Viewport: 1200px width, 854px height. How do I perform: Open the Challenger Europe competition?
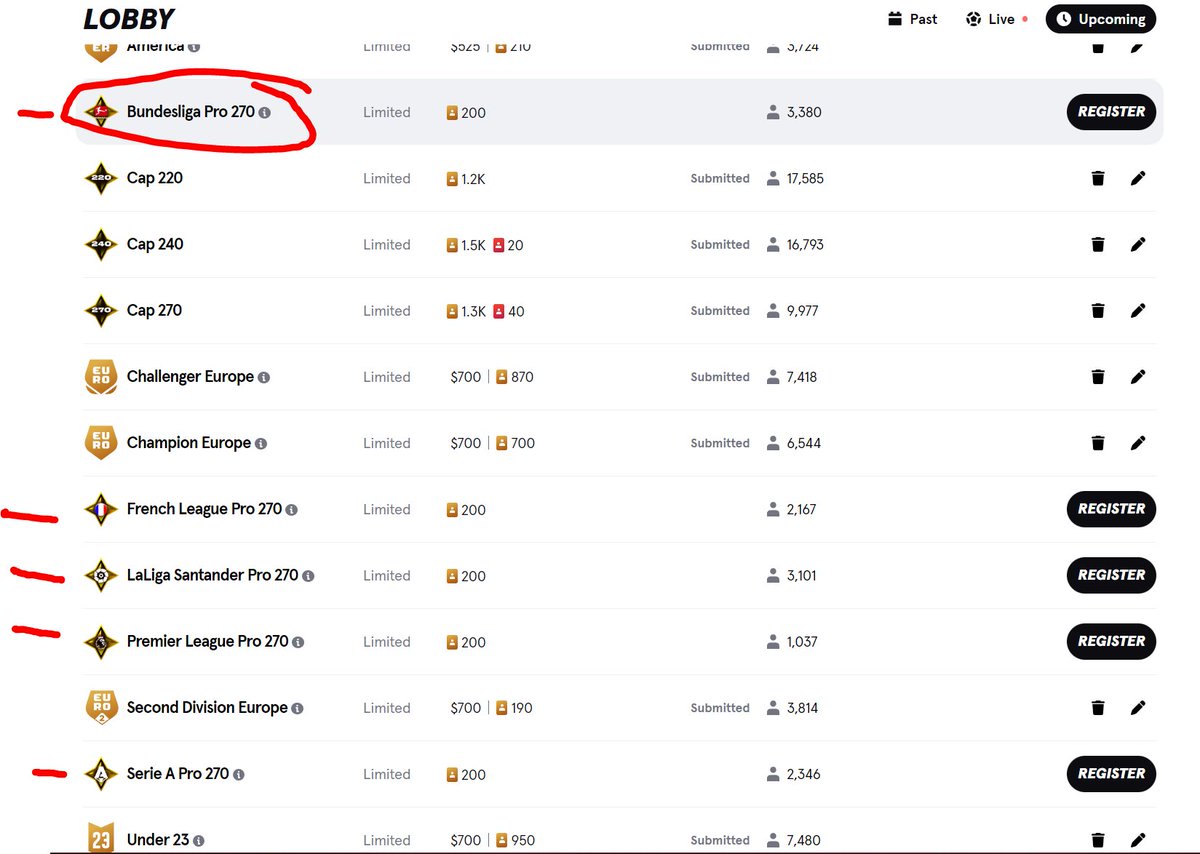click(190, 377)
